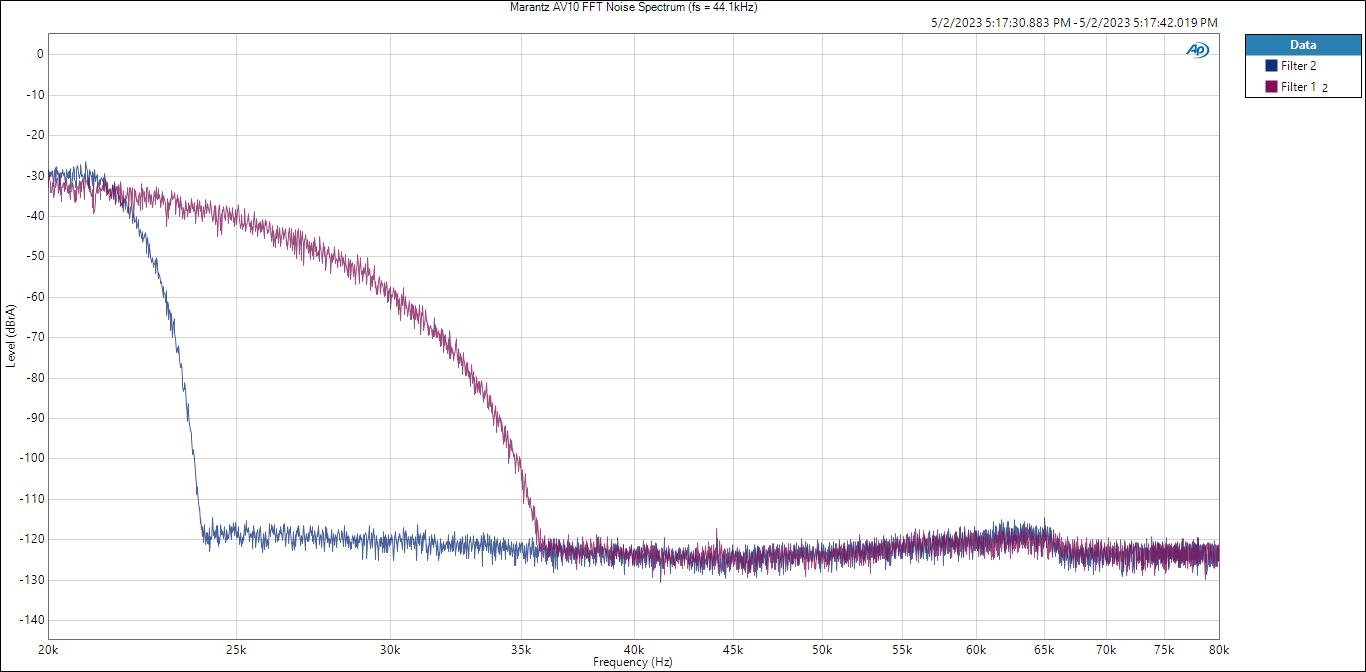Image resolution: width=1366 pixels, height=672 pixels.
Task: Select the Filter 1 legend label
Action: [x=1298, y=87]
